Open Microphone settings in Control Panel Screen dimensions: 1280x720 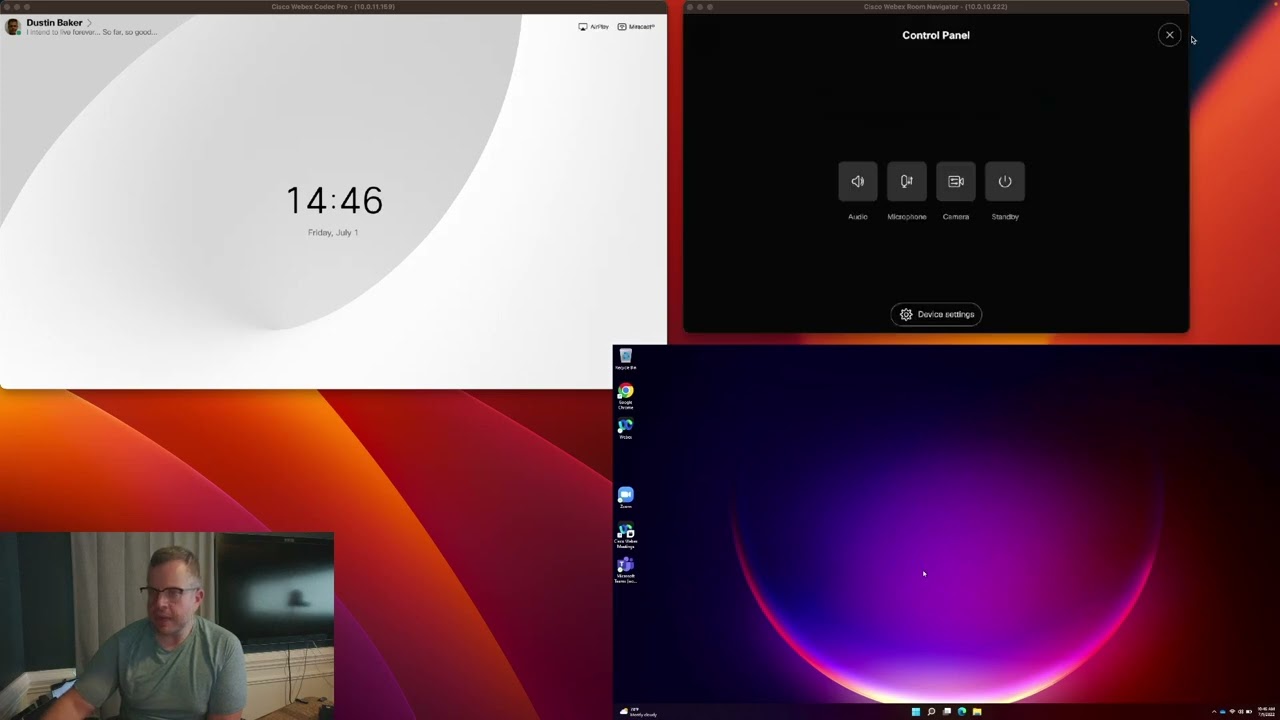[x=906, y=181]
